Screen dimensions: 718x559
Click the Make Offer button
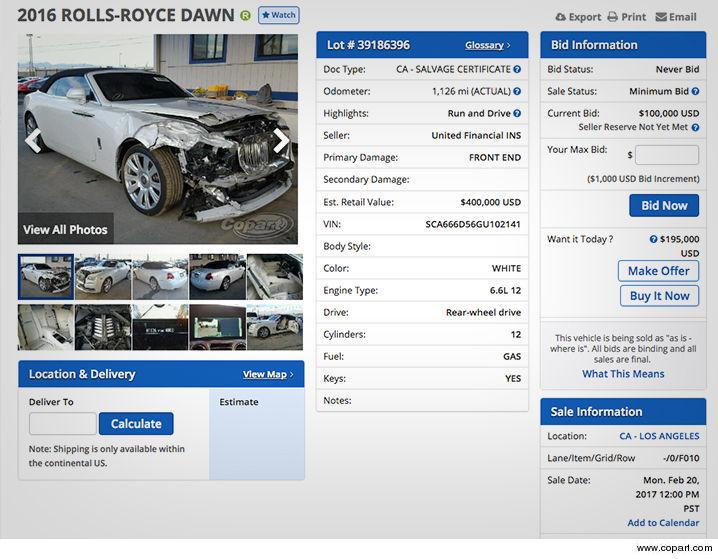[x=658, y=271]
